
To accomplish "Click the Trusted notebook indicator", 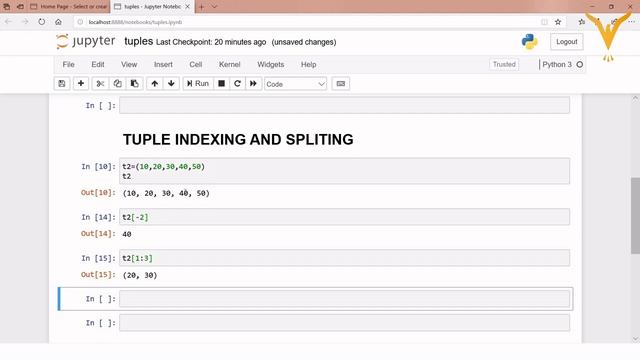I will point(504,64).
